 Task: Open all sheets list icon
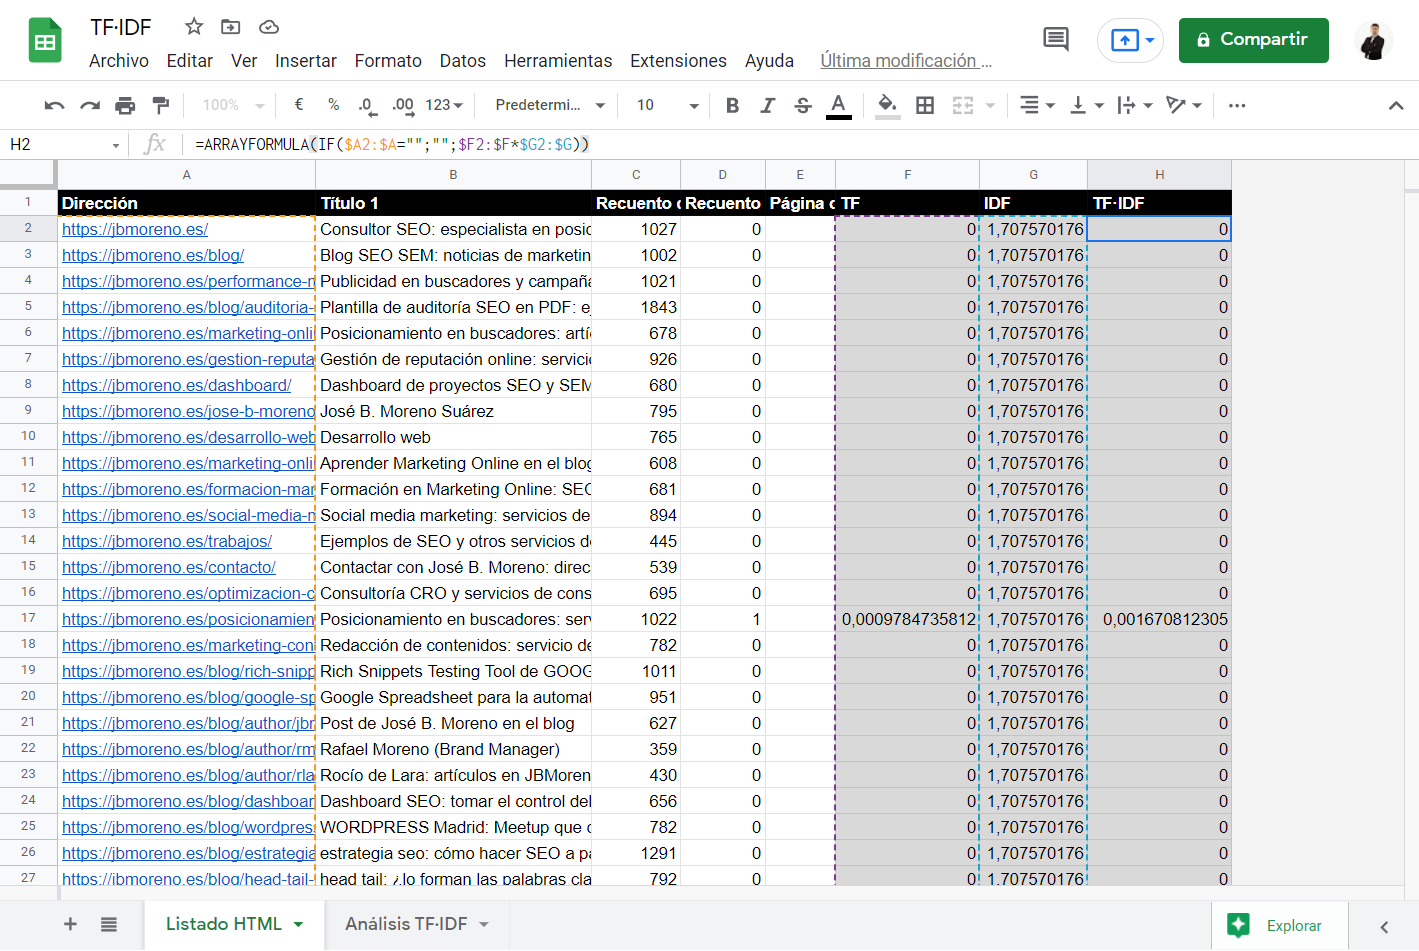109,925
